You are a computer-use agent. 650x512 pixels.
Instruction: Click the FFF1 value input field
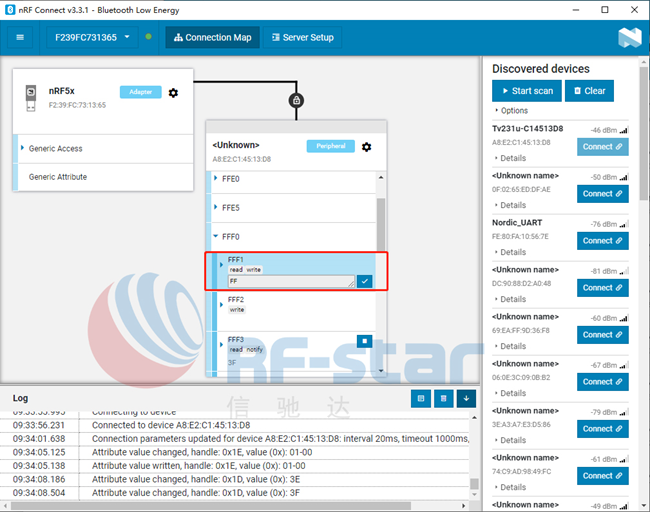tap(291, 281)
